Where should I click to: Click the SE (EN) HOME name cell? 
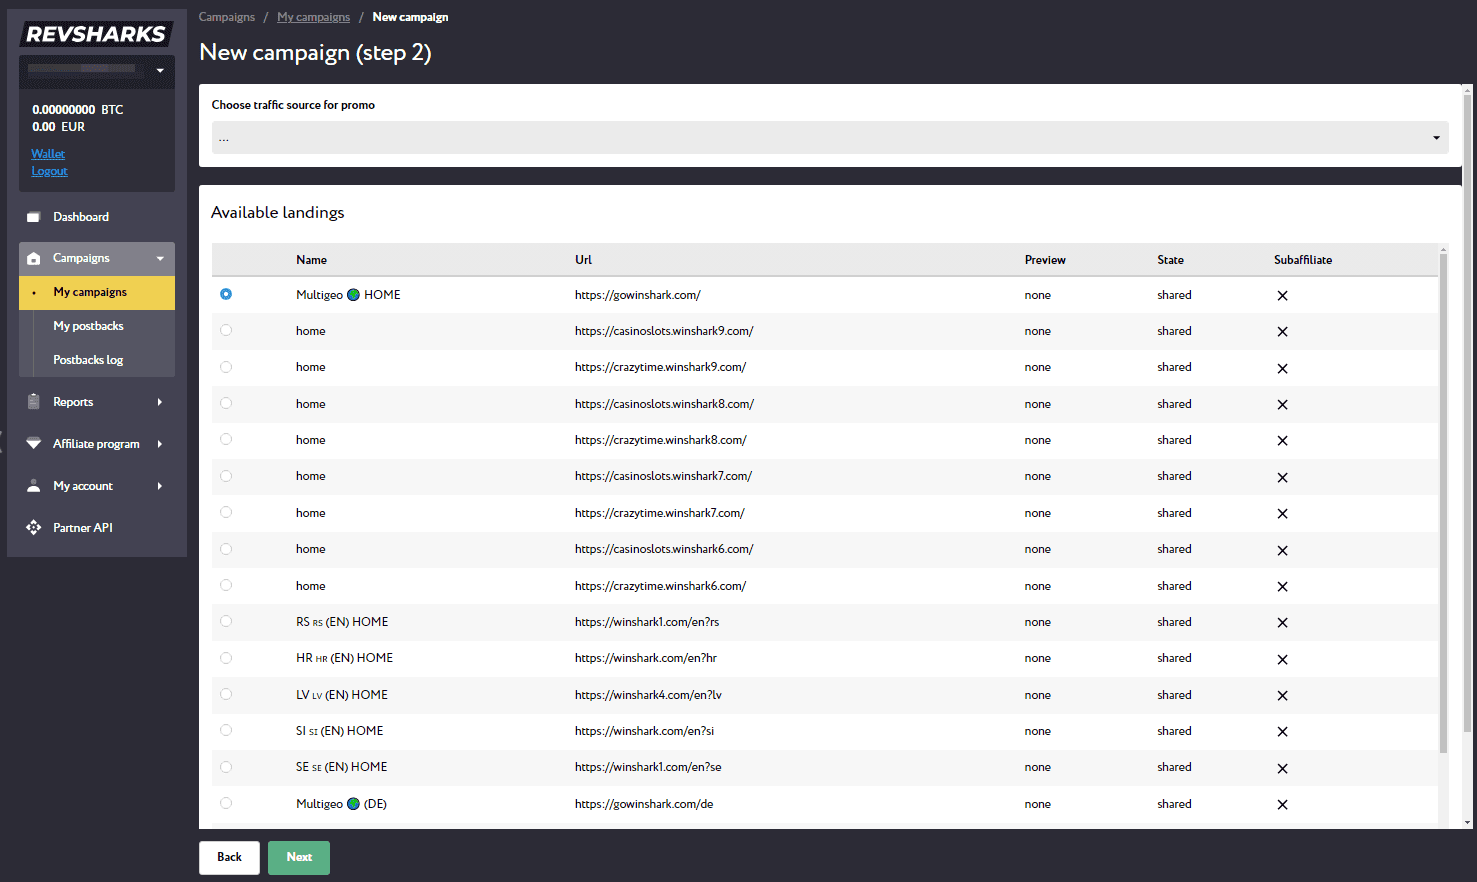pyautogui.click(x=341, y=767)
